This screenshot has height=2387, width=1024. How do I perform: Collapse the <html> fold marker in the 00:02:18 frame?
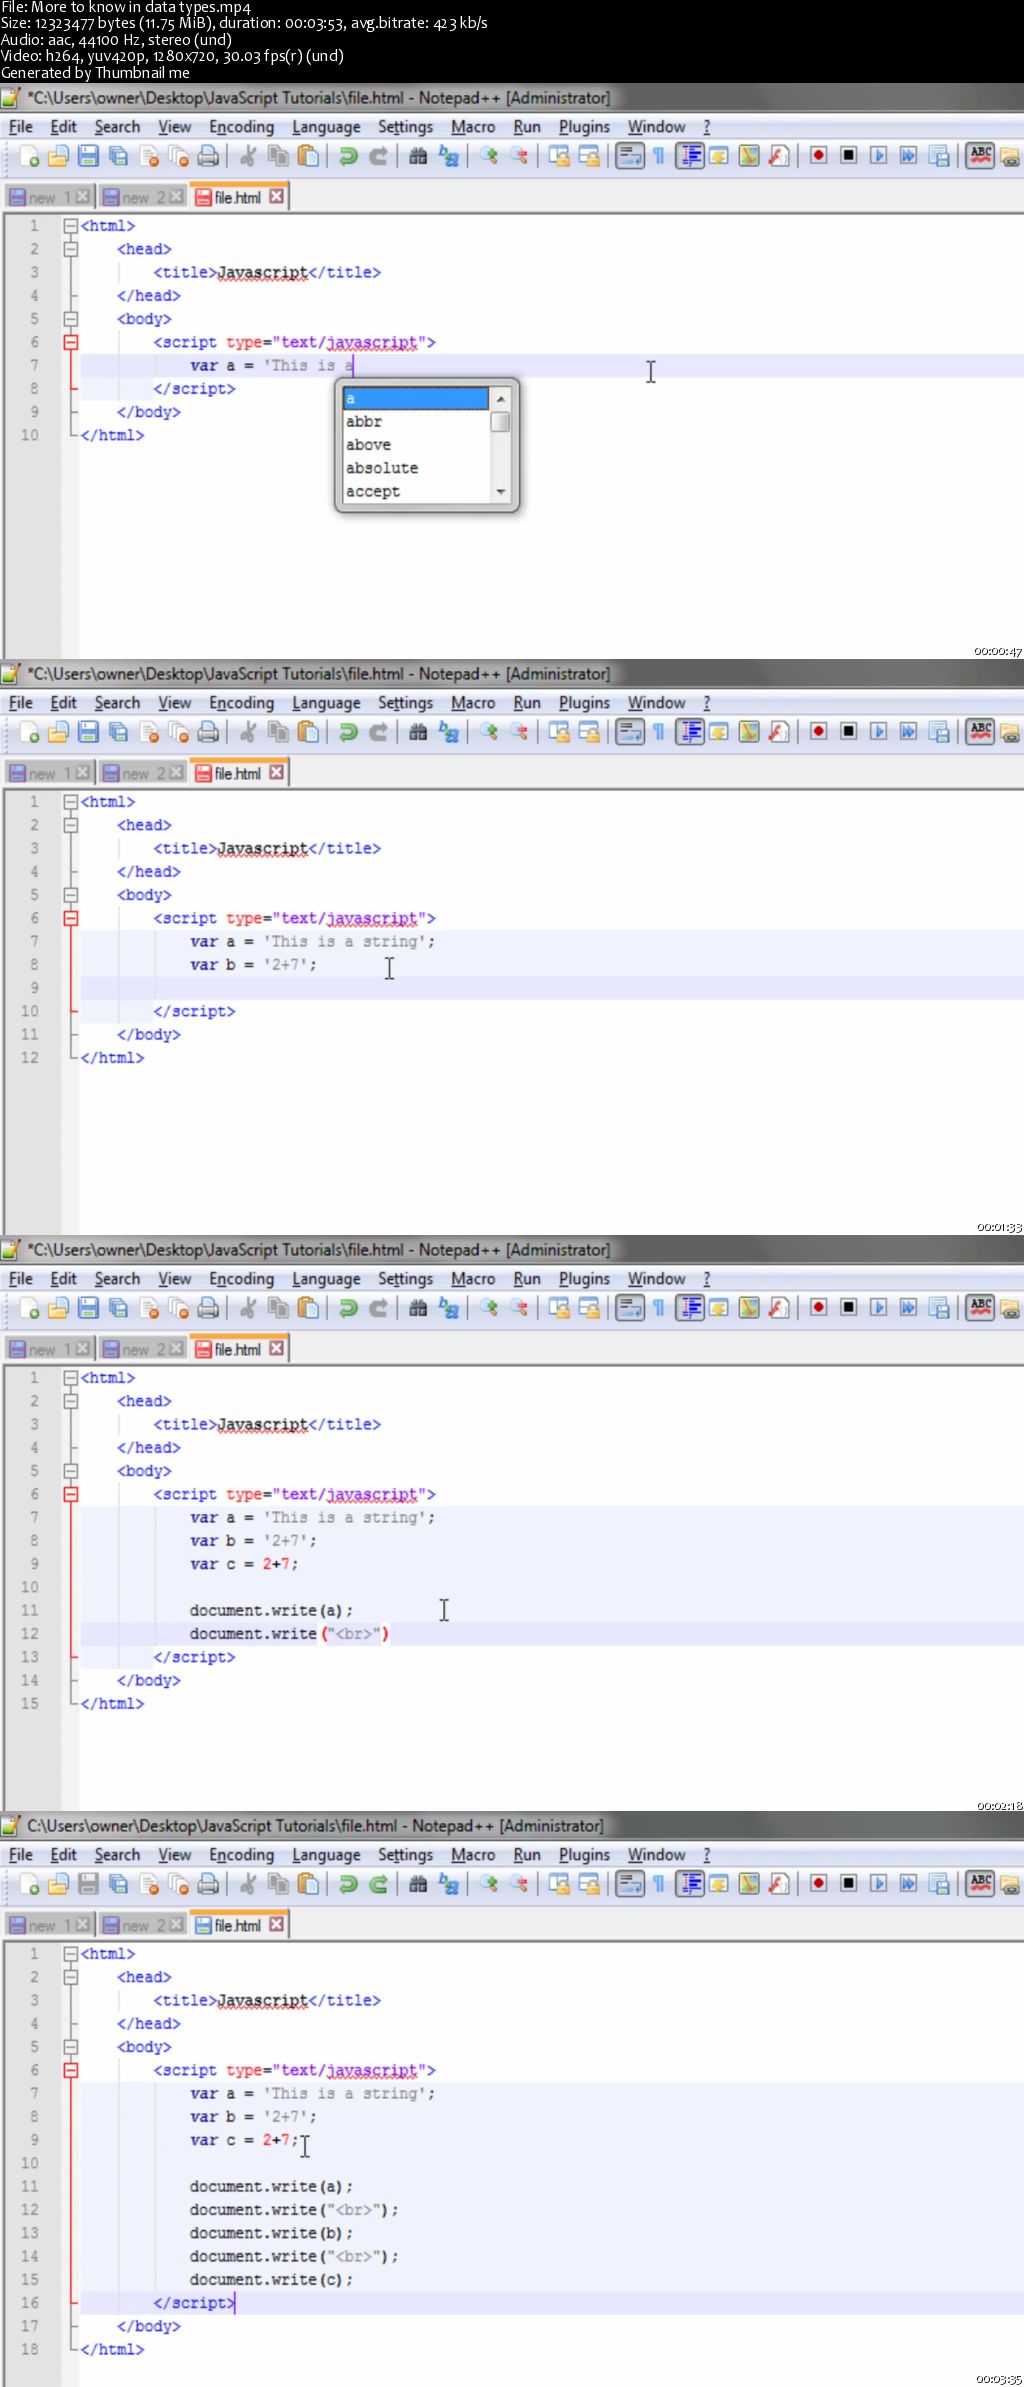(x=71, y=1378)
